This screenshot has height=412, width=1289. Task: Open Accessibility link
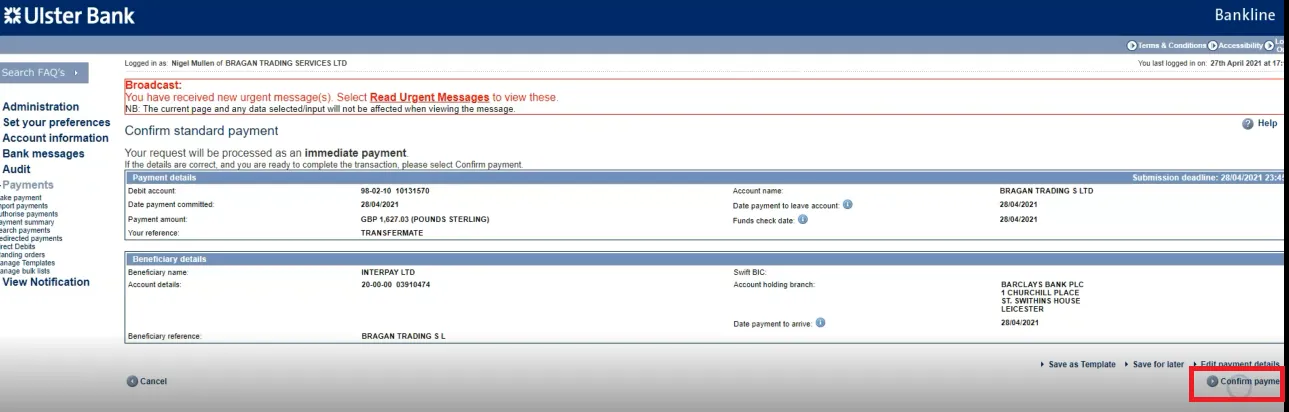pos(1241,46)
